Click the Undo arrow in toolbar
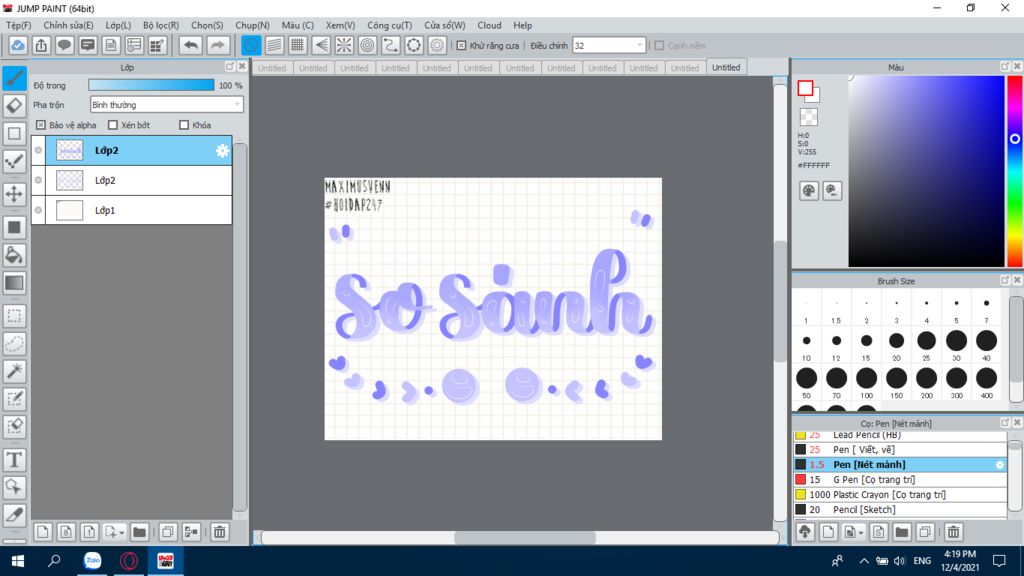The image size is (1024, 576). pos(191,45)
